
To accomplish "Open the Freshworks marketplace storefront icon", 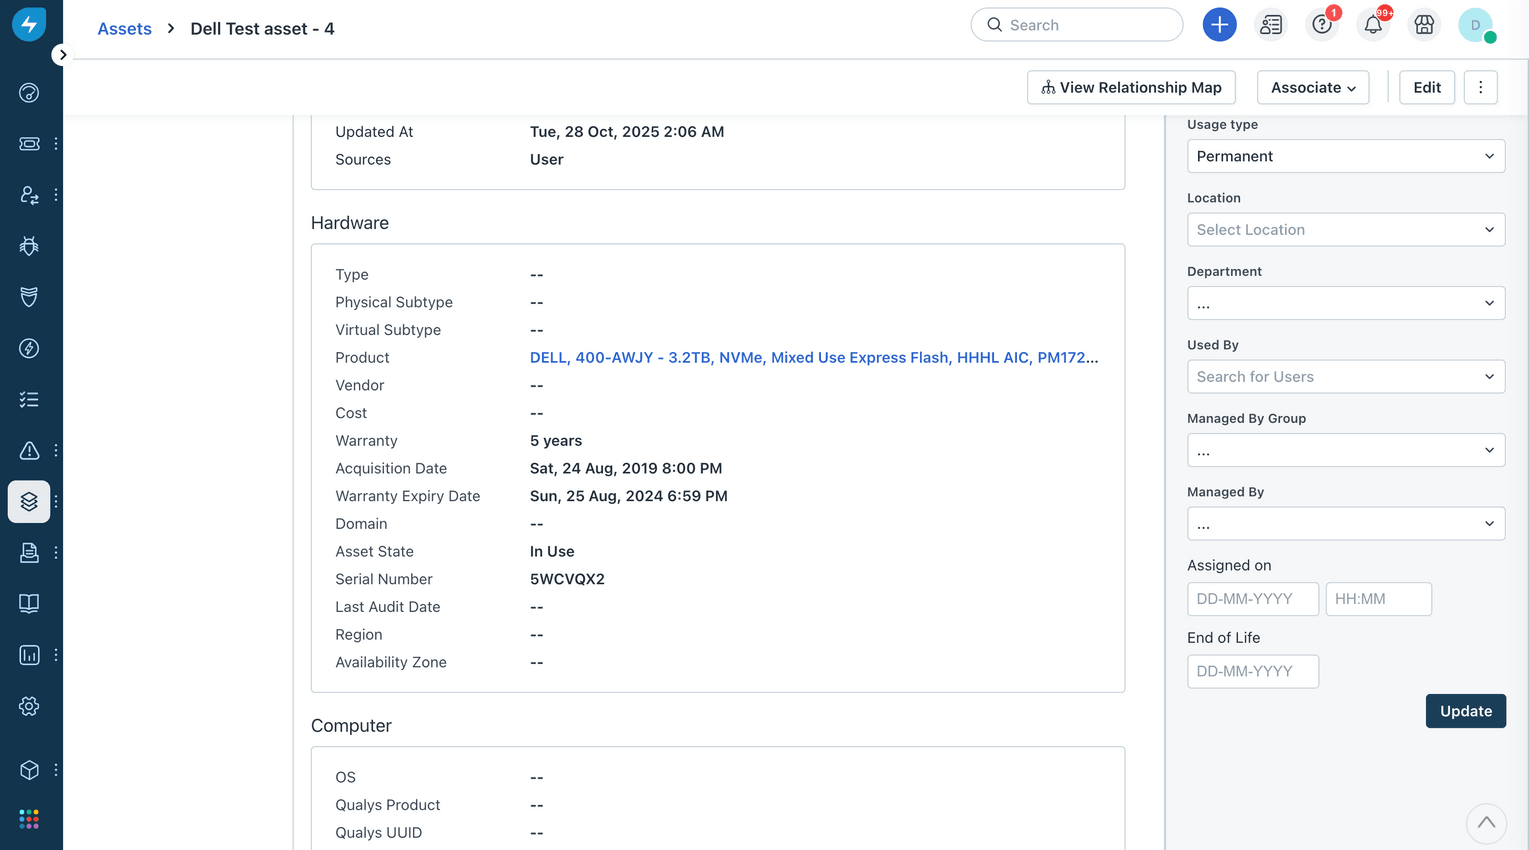I will pyautogui.click(x=1423, y=24).
